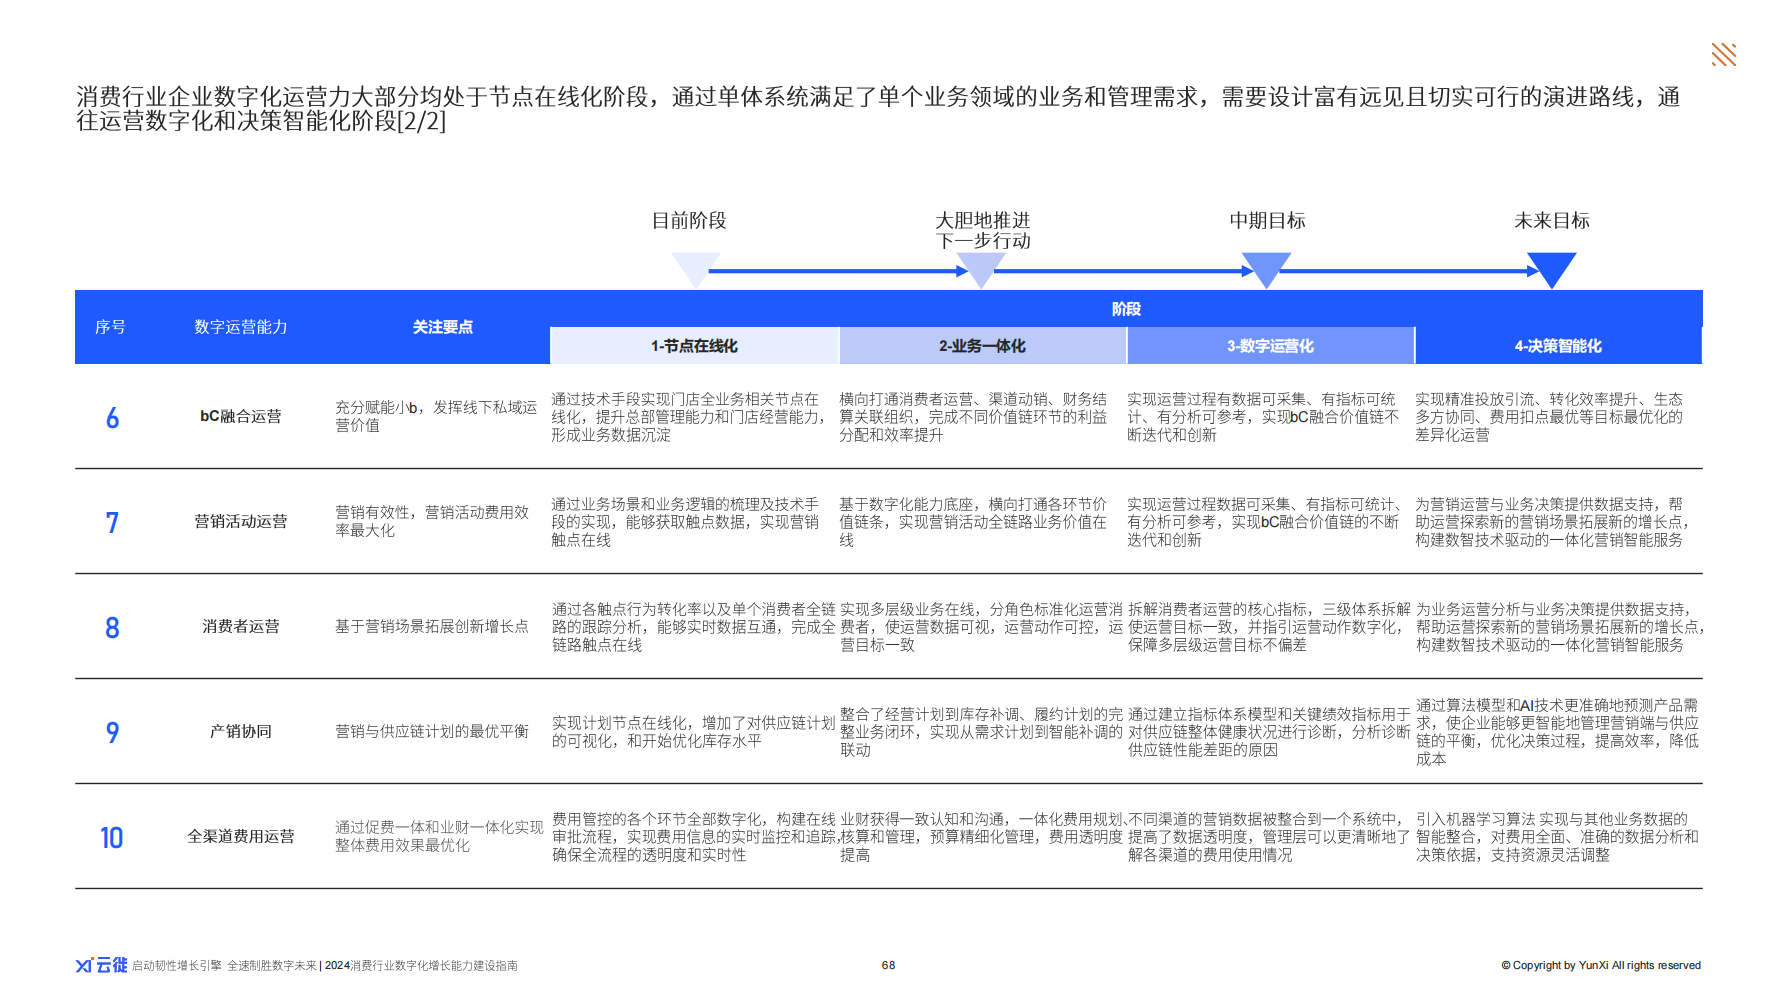
Task: Click the 营销活动运营 row label
Action: click(240, 521)
